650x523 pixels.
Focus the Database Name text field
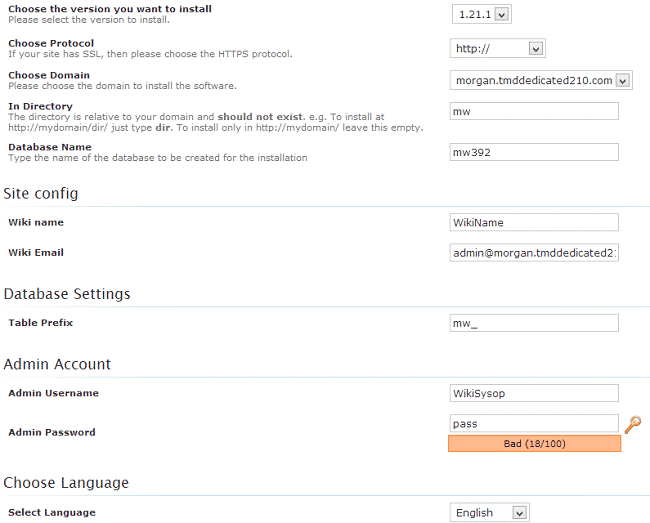pos(534,152)
